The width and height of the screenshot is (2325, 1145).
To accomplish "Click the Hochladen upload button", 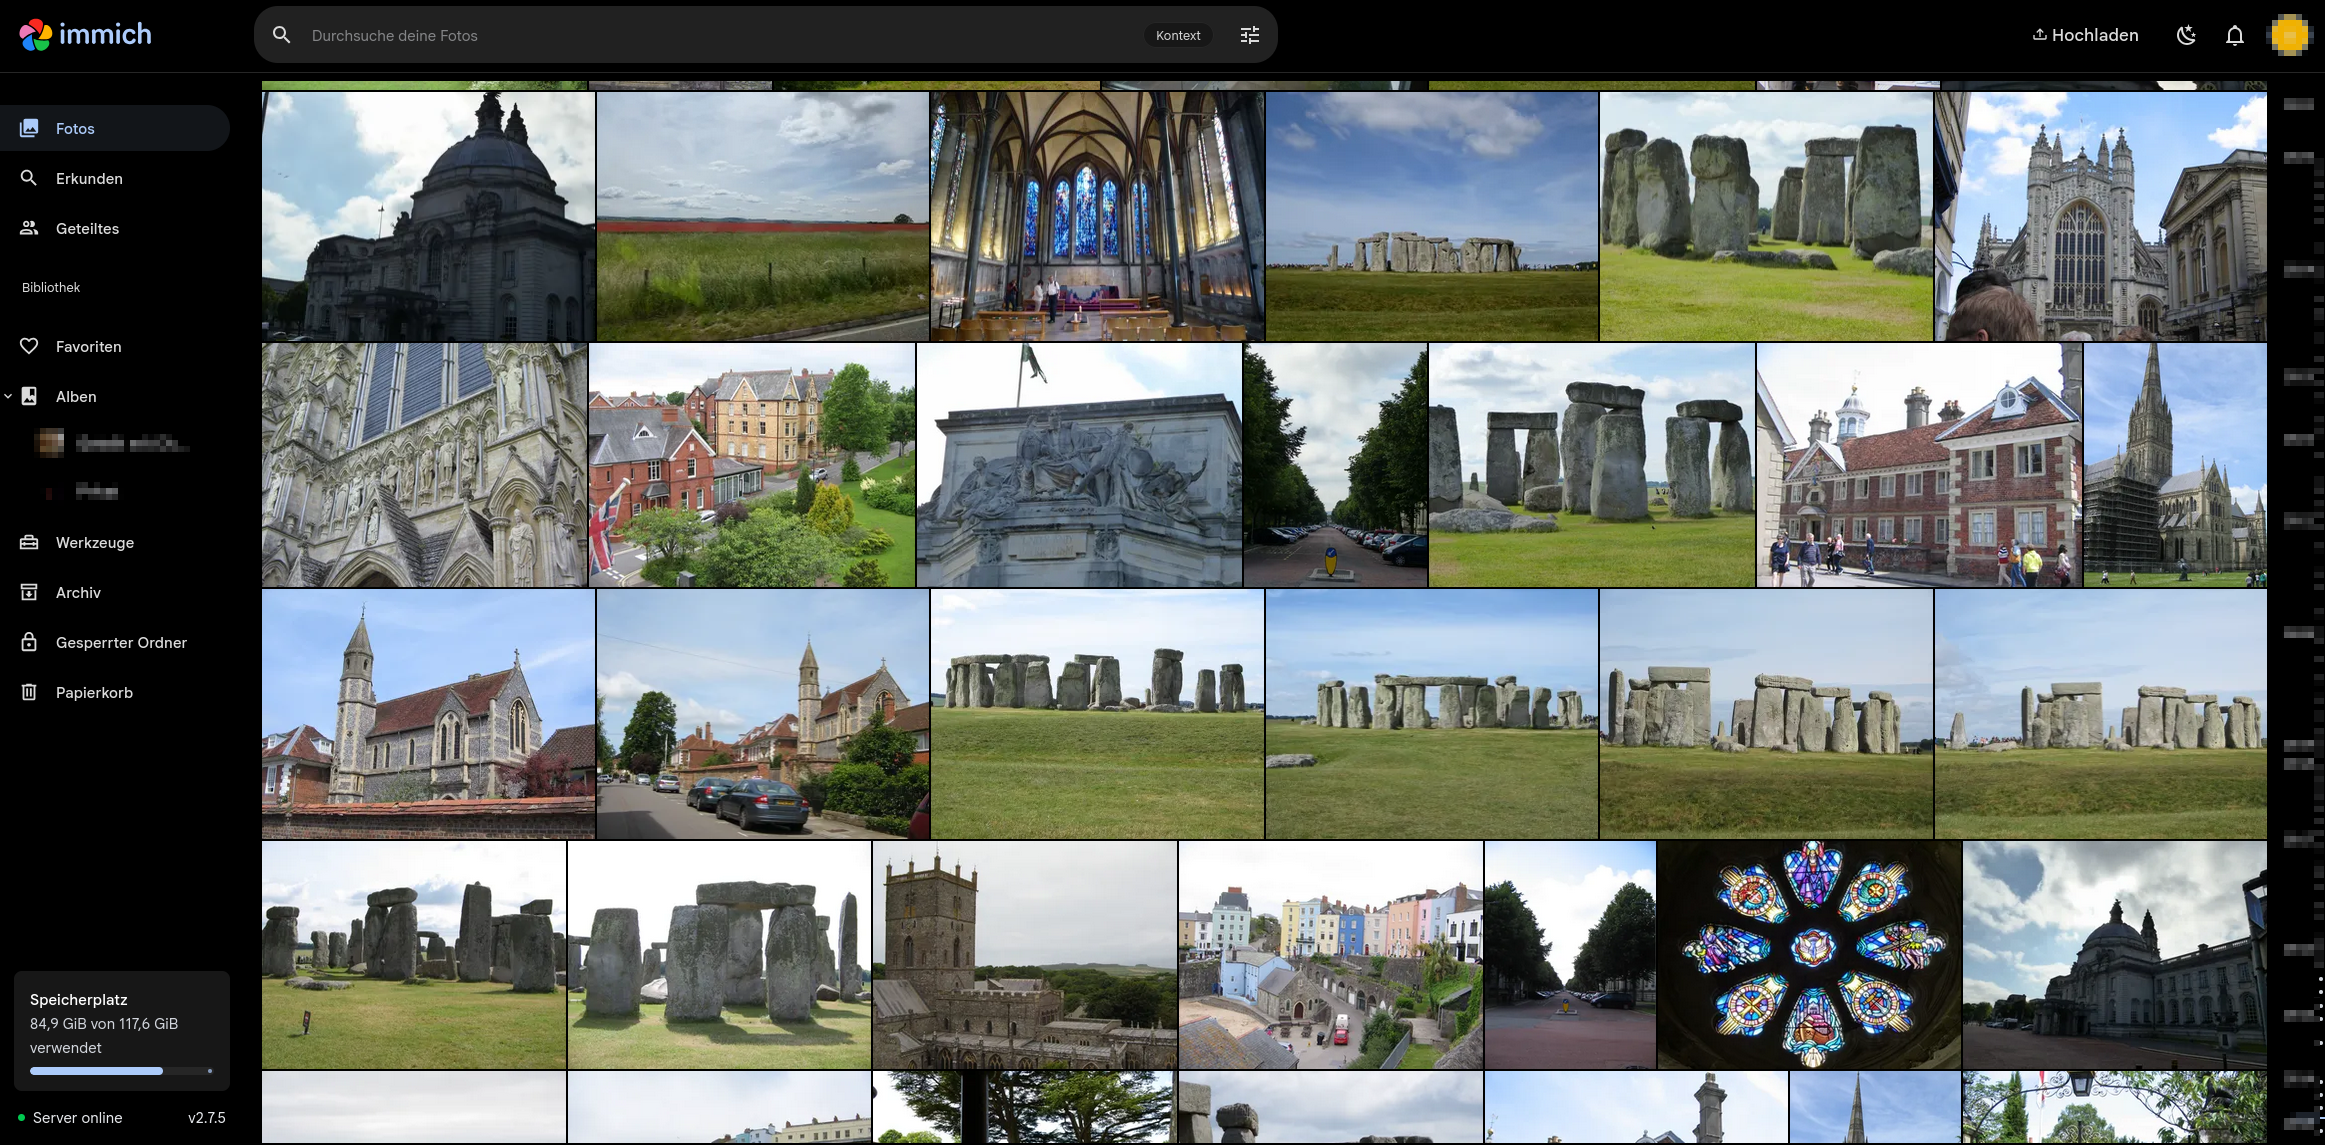I will point(2086,35).
